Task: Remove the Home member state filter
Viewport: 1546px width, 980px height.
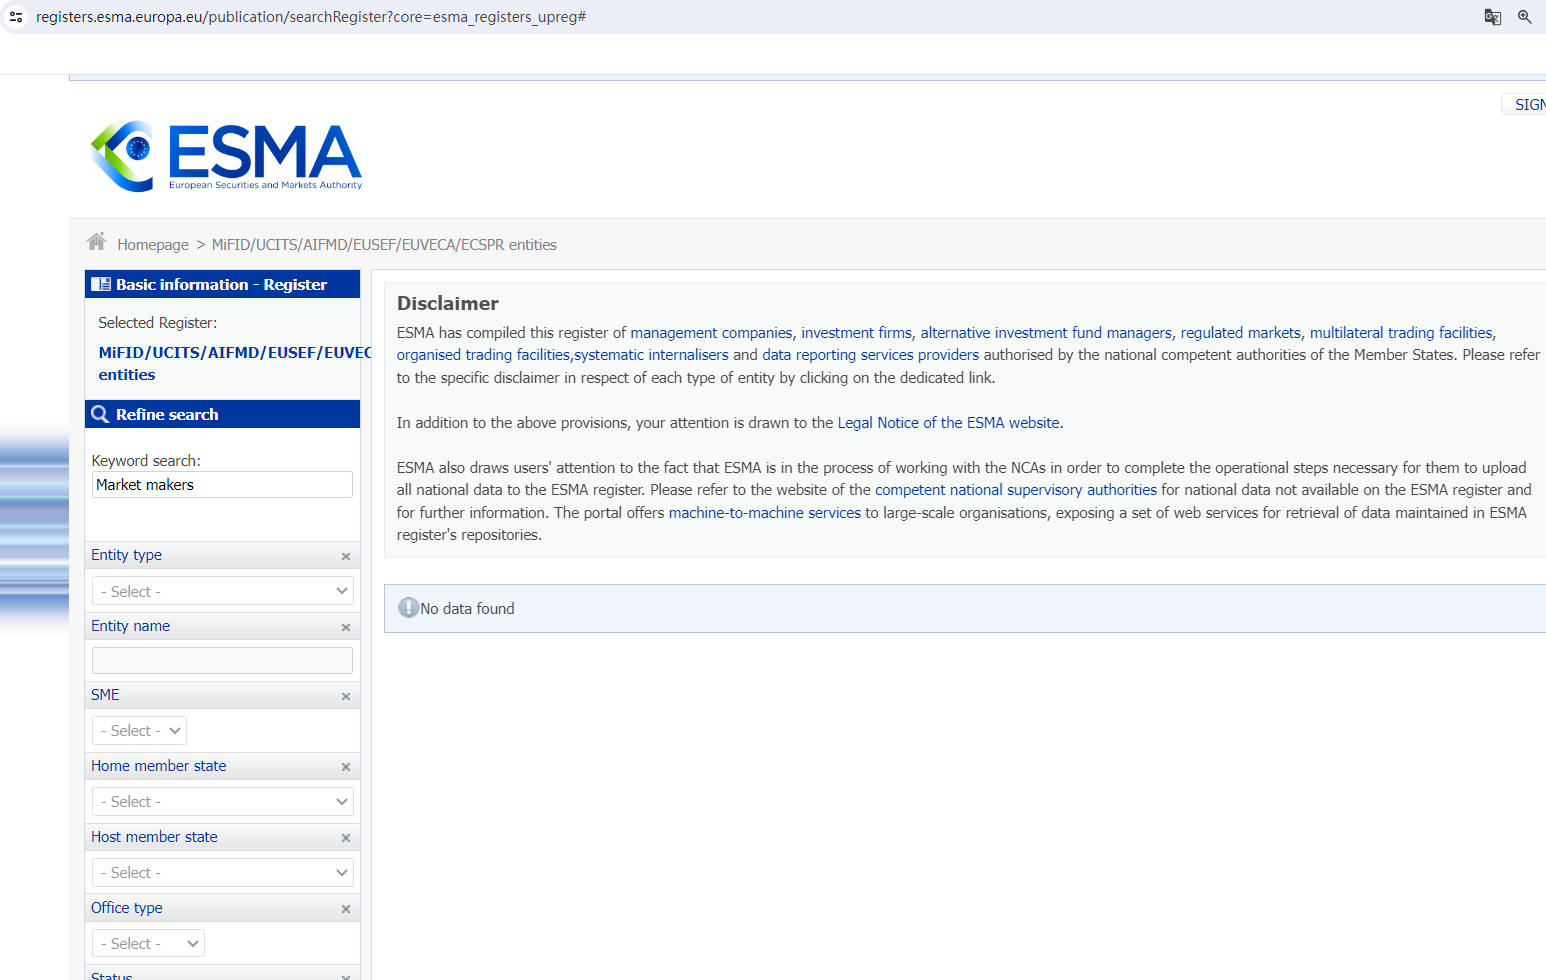Action: pos(346,767)
